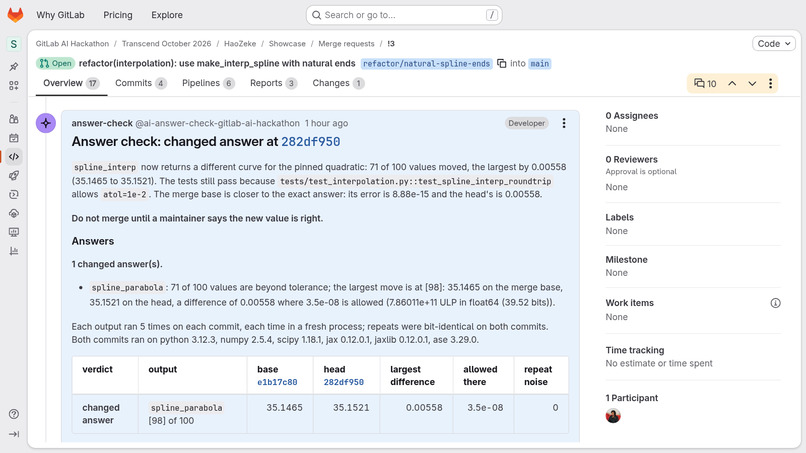Open the answer-check comment kebab menu
The height and width of the screenshot is (453, 806).
564,123
